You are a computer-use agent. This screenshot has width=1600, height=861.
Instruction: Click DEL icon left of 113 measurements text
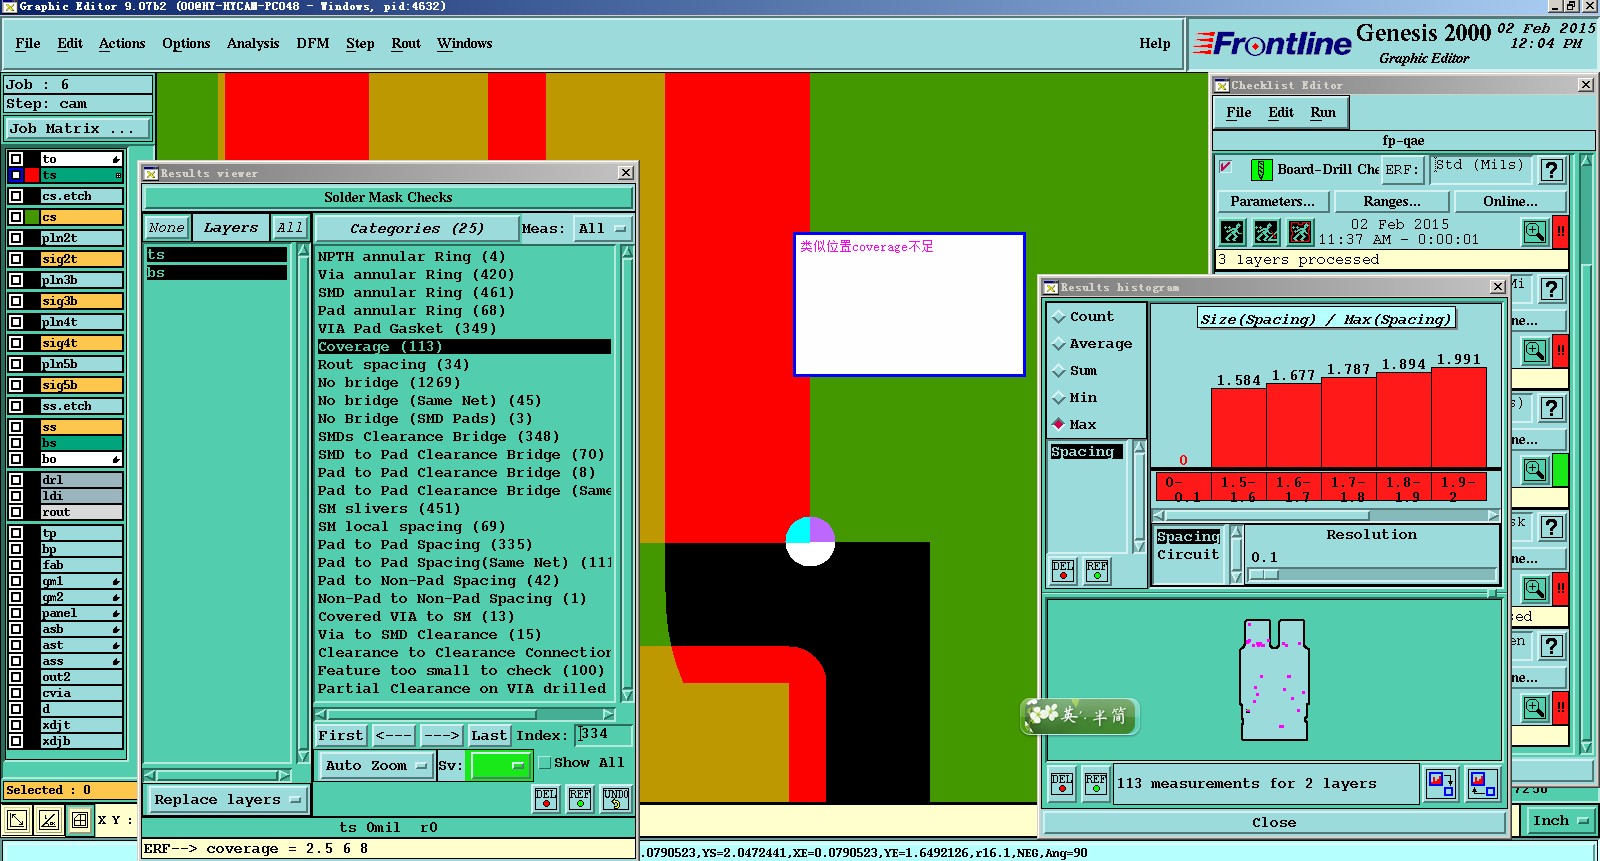coord(1062,784)
